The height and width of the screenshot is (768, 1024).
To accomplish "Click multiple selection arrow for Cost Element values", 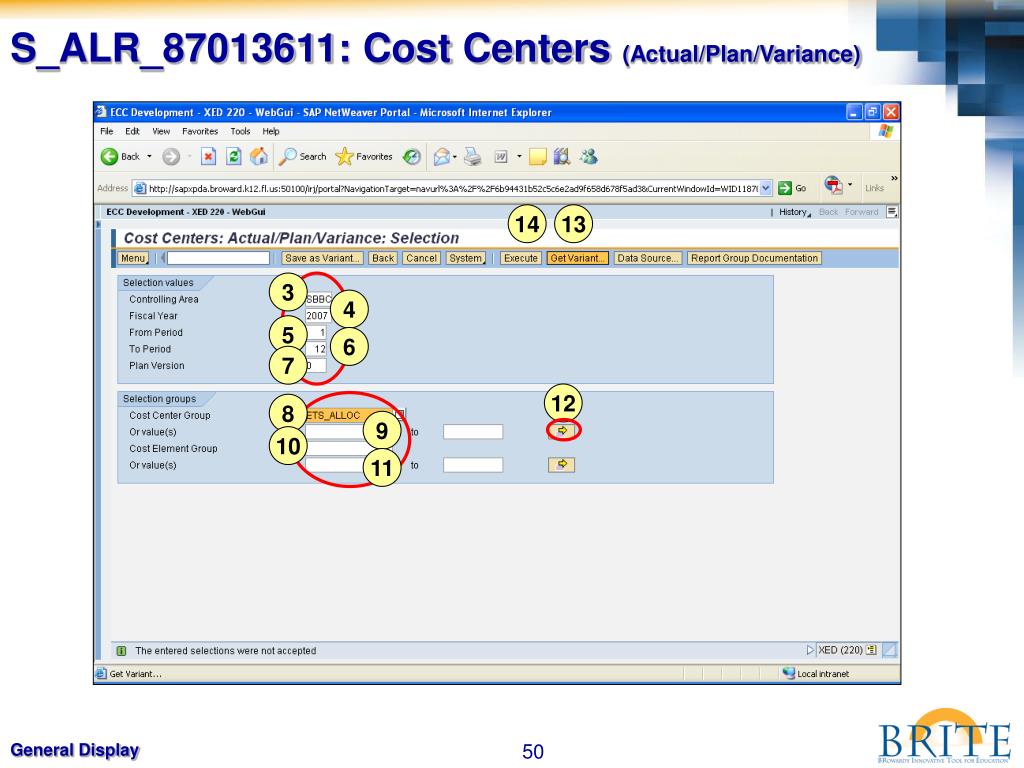I will pos(561,464).
